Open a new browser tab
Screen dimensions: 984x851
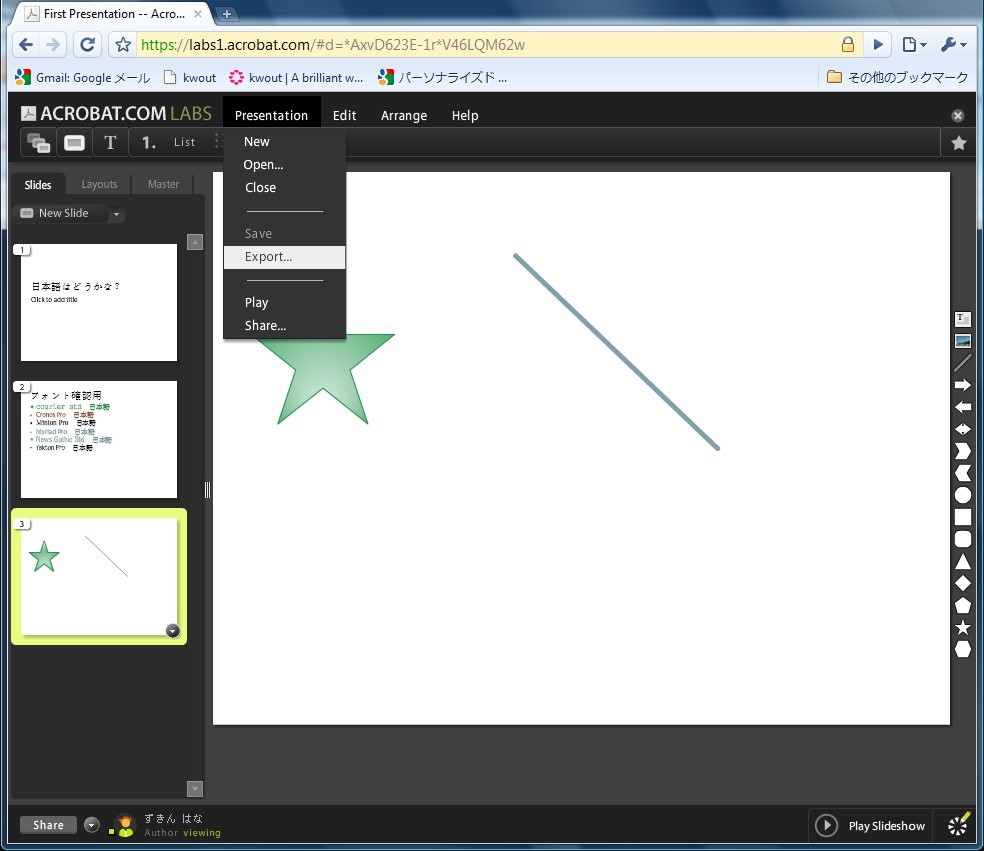227,14
